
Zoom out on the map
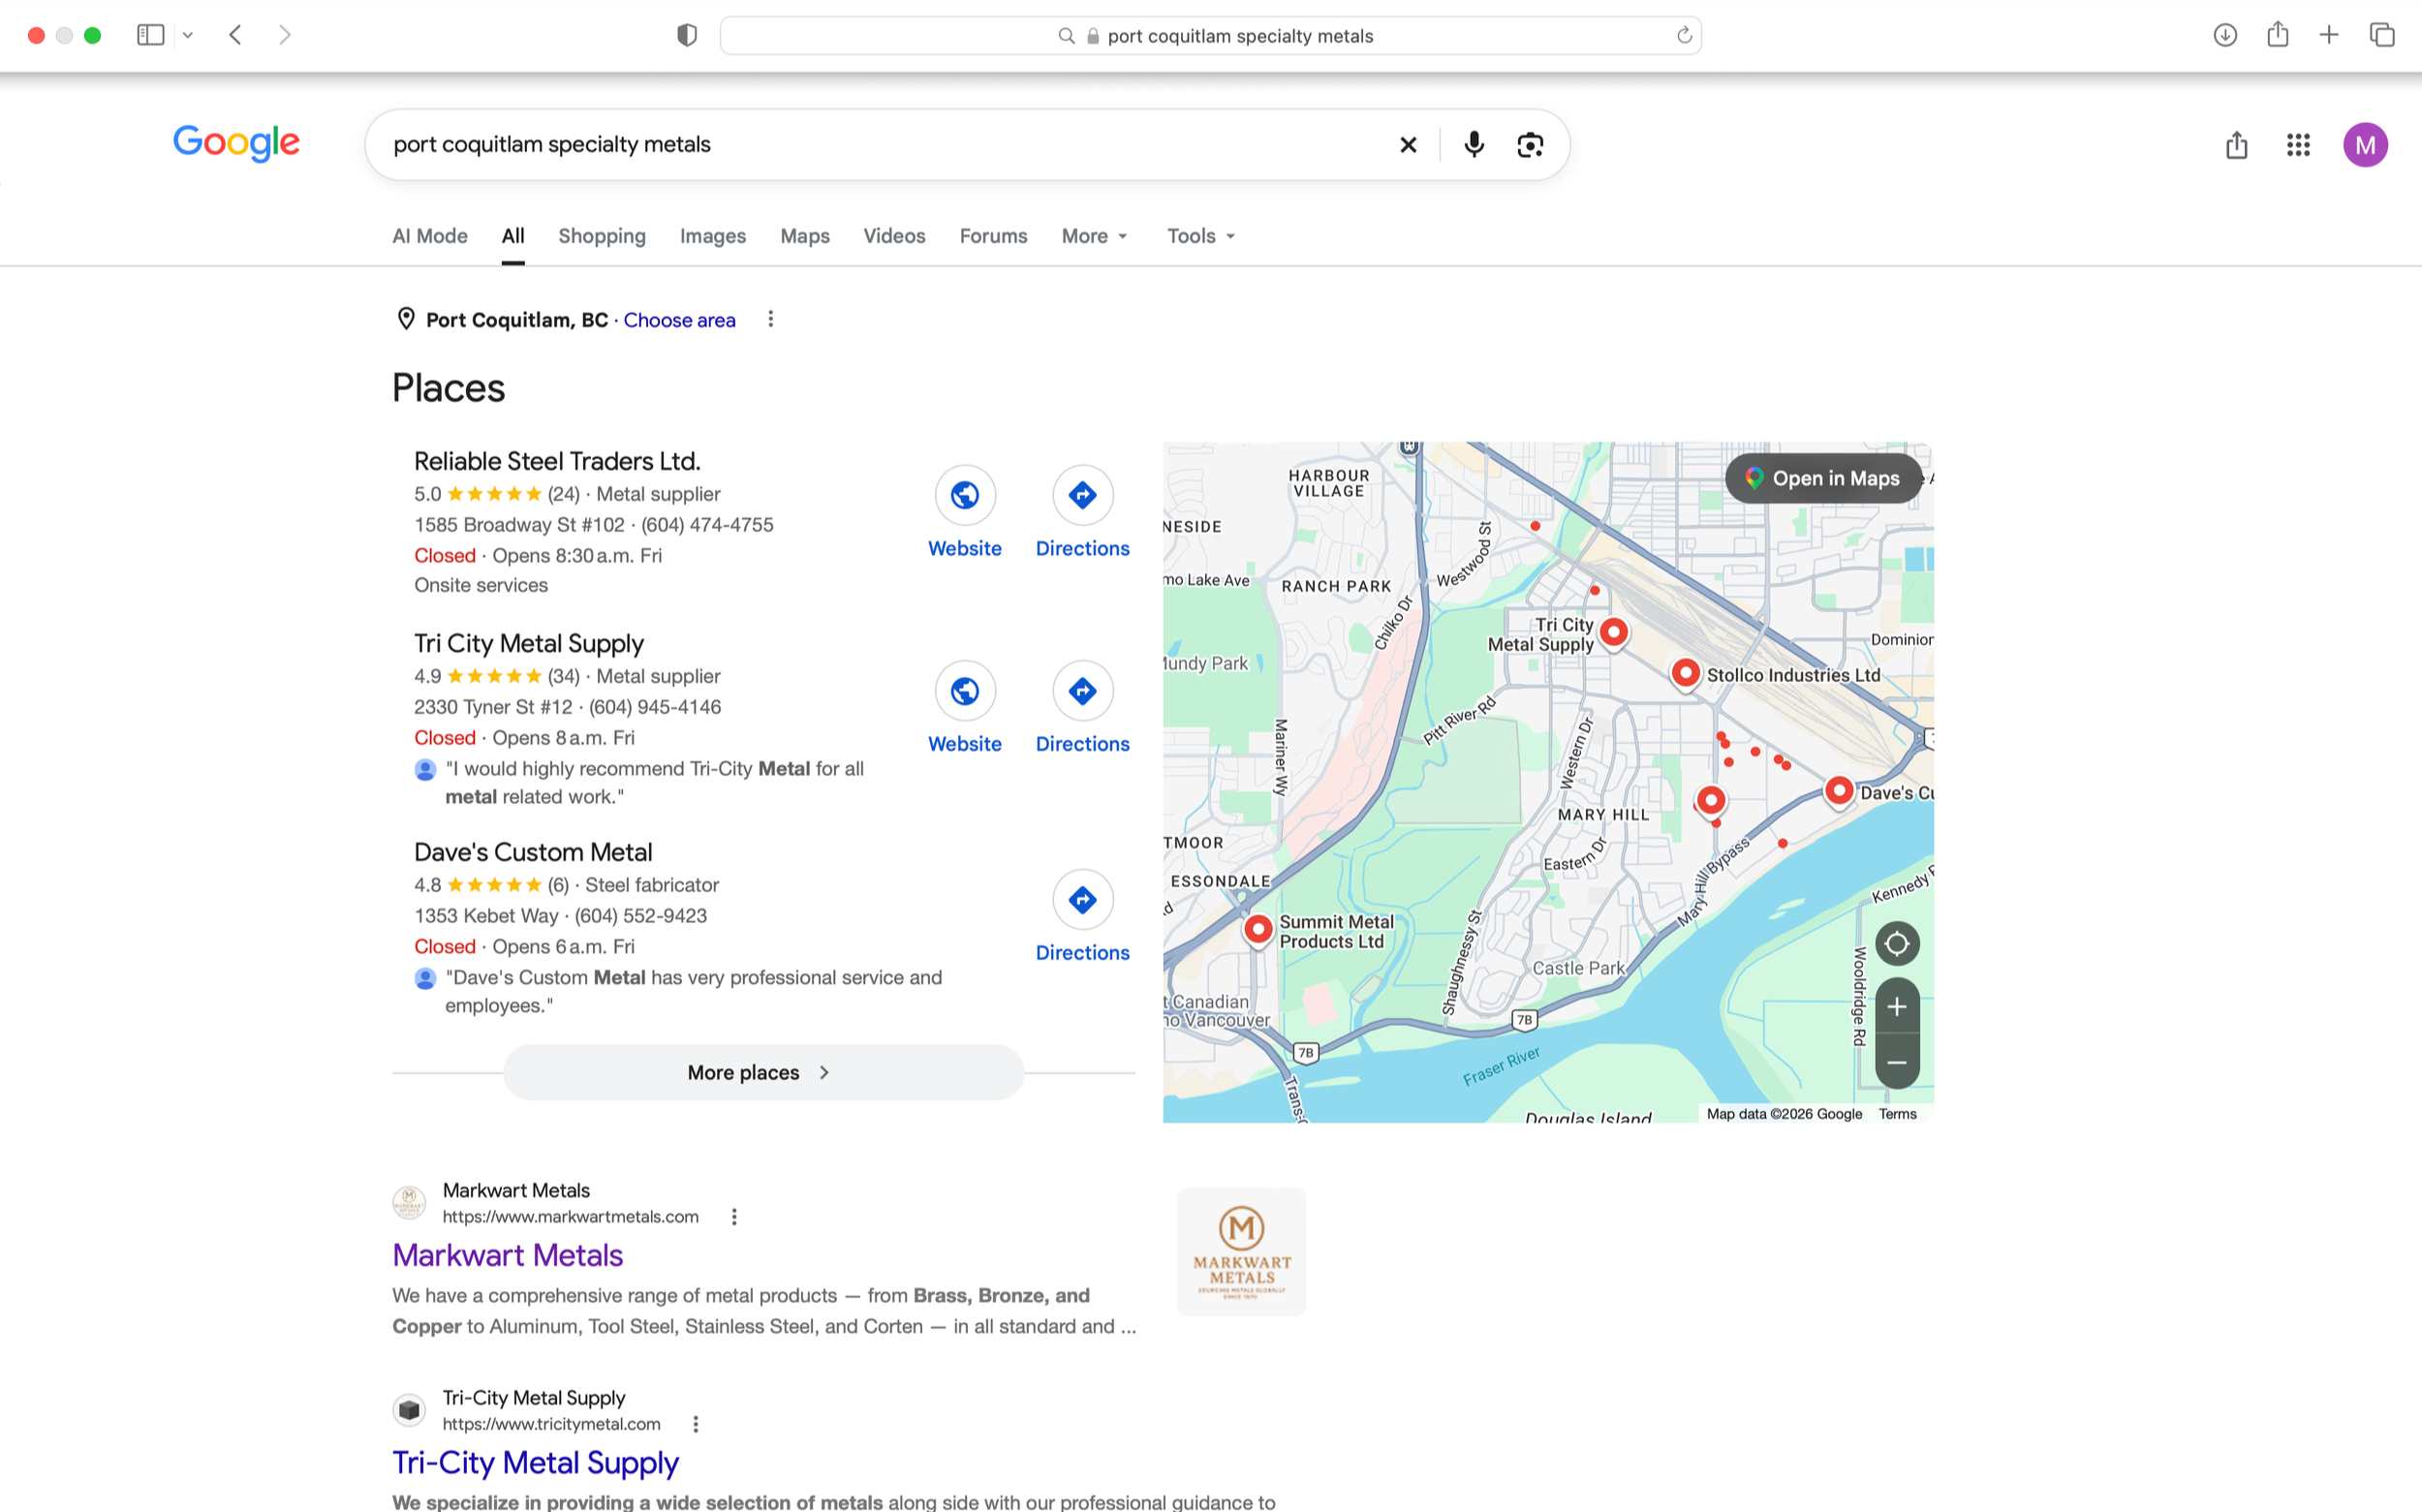(1896, 1062)
